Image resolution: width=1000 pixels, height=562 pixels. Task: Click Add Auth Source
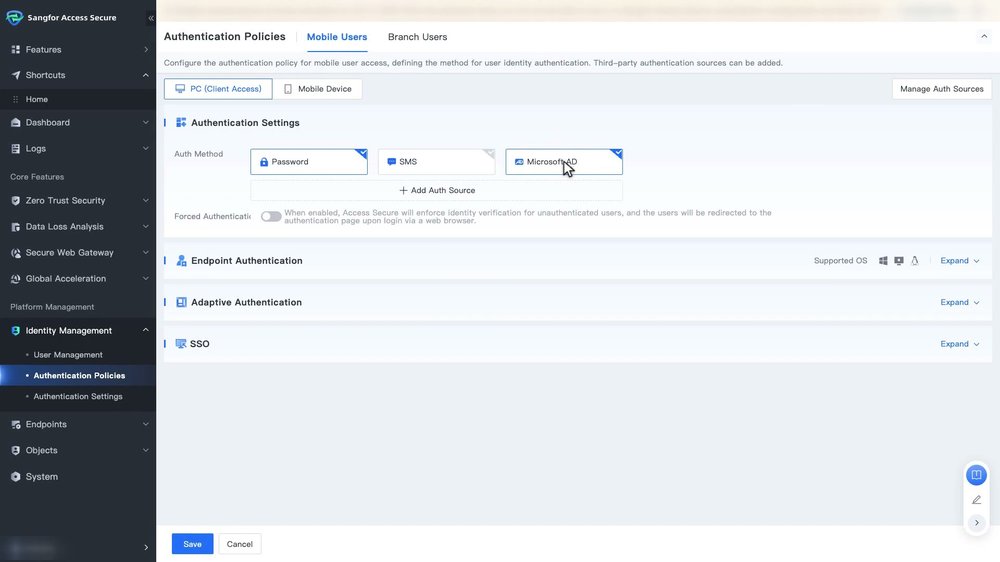(x=437, y=190)
